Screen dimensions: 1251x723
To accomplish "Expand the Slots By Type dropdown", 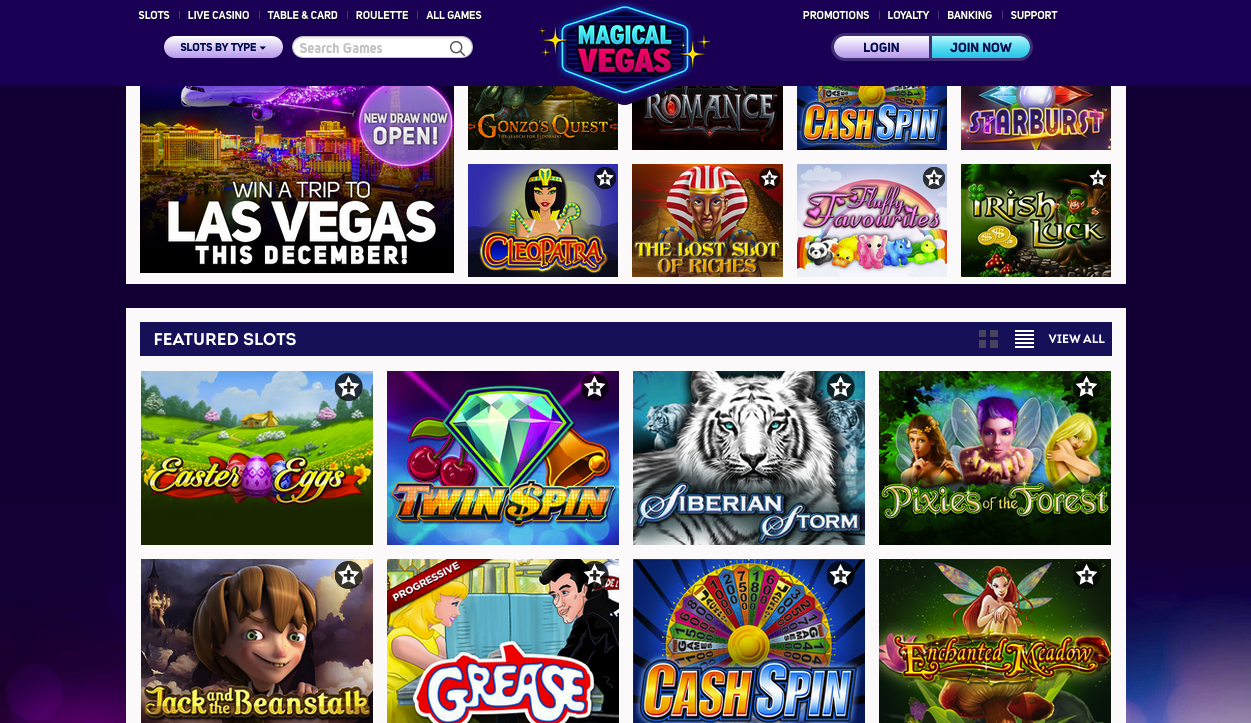I will pyautogui.click(x=223, y=47).
